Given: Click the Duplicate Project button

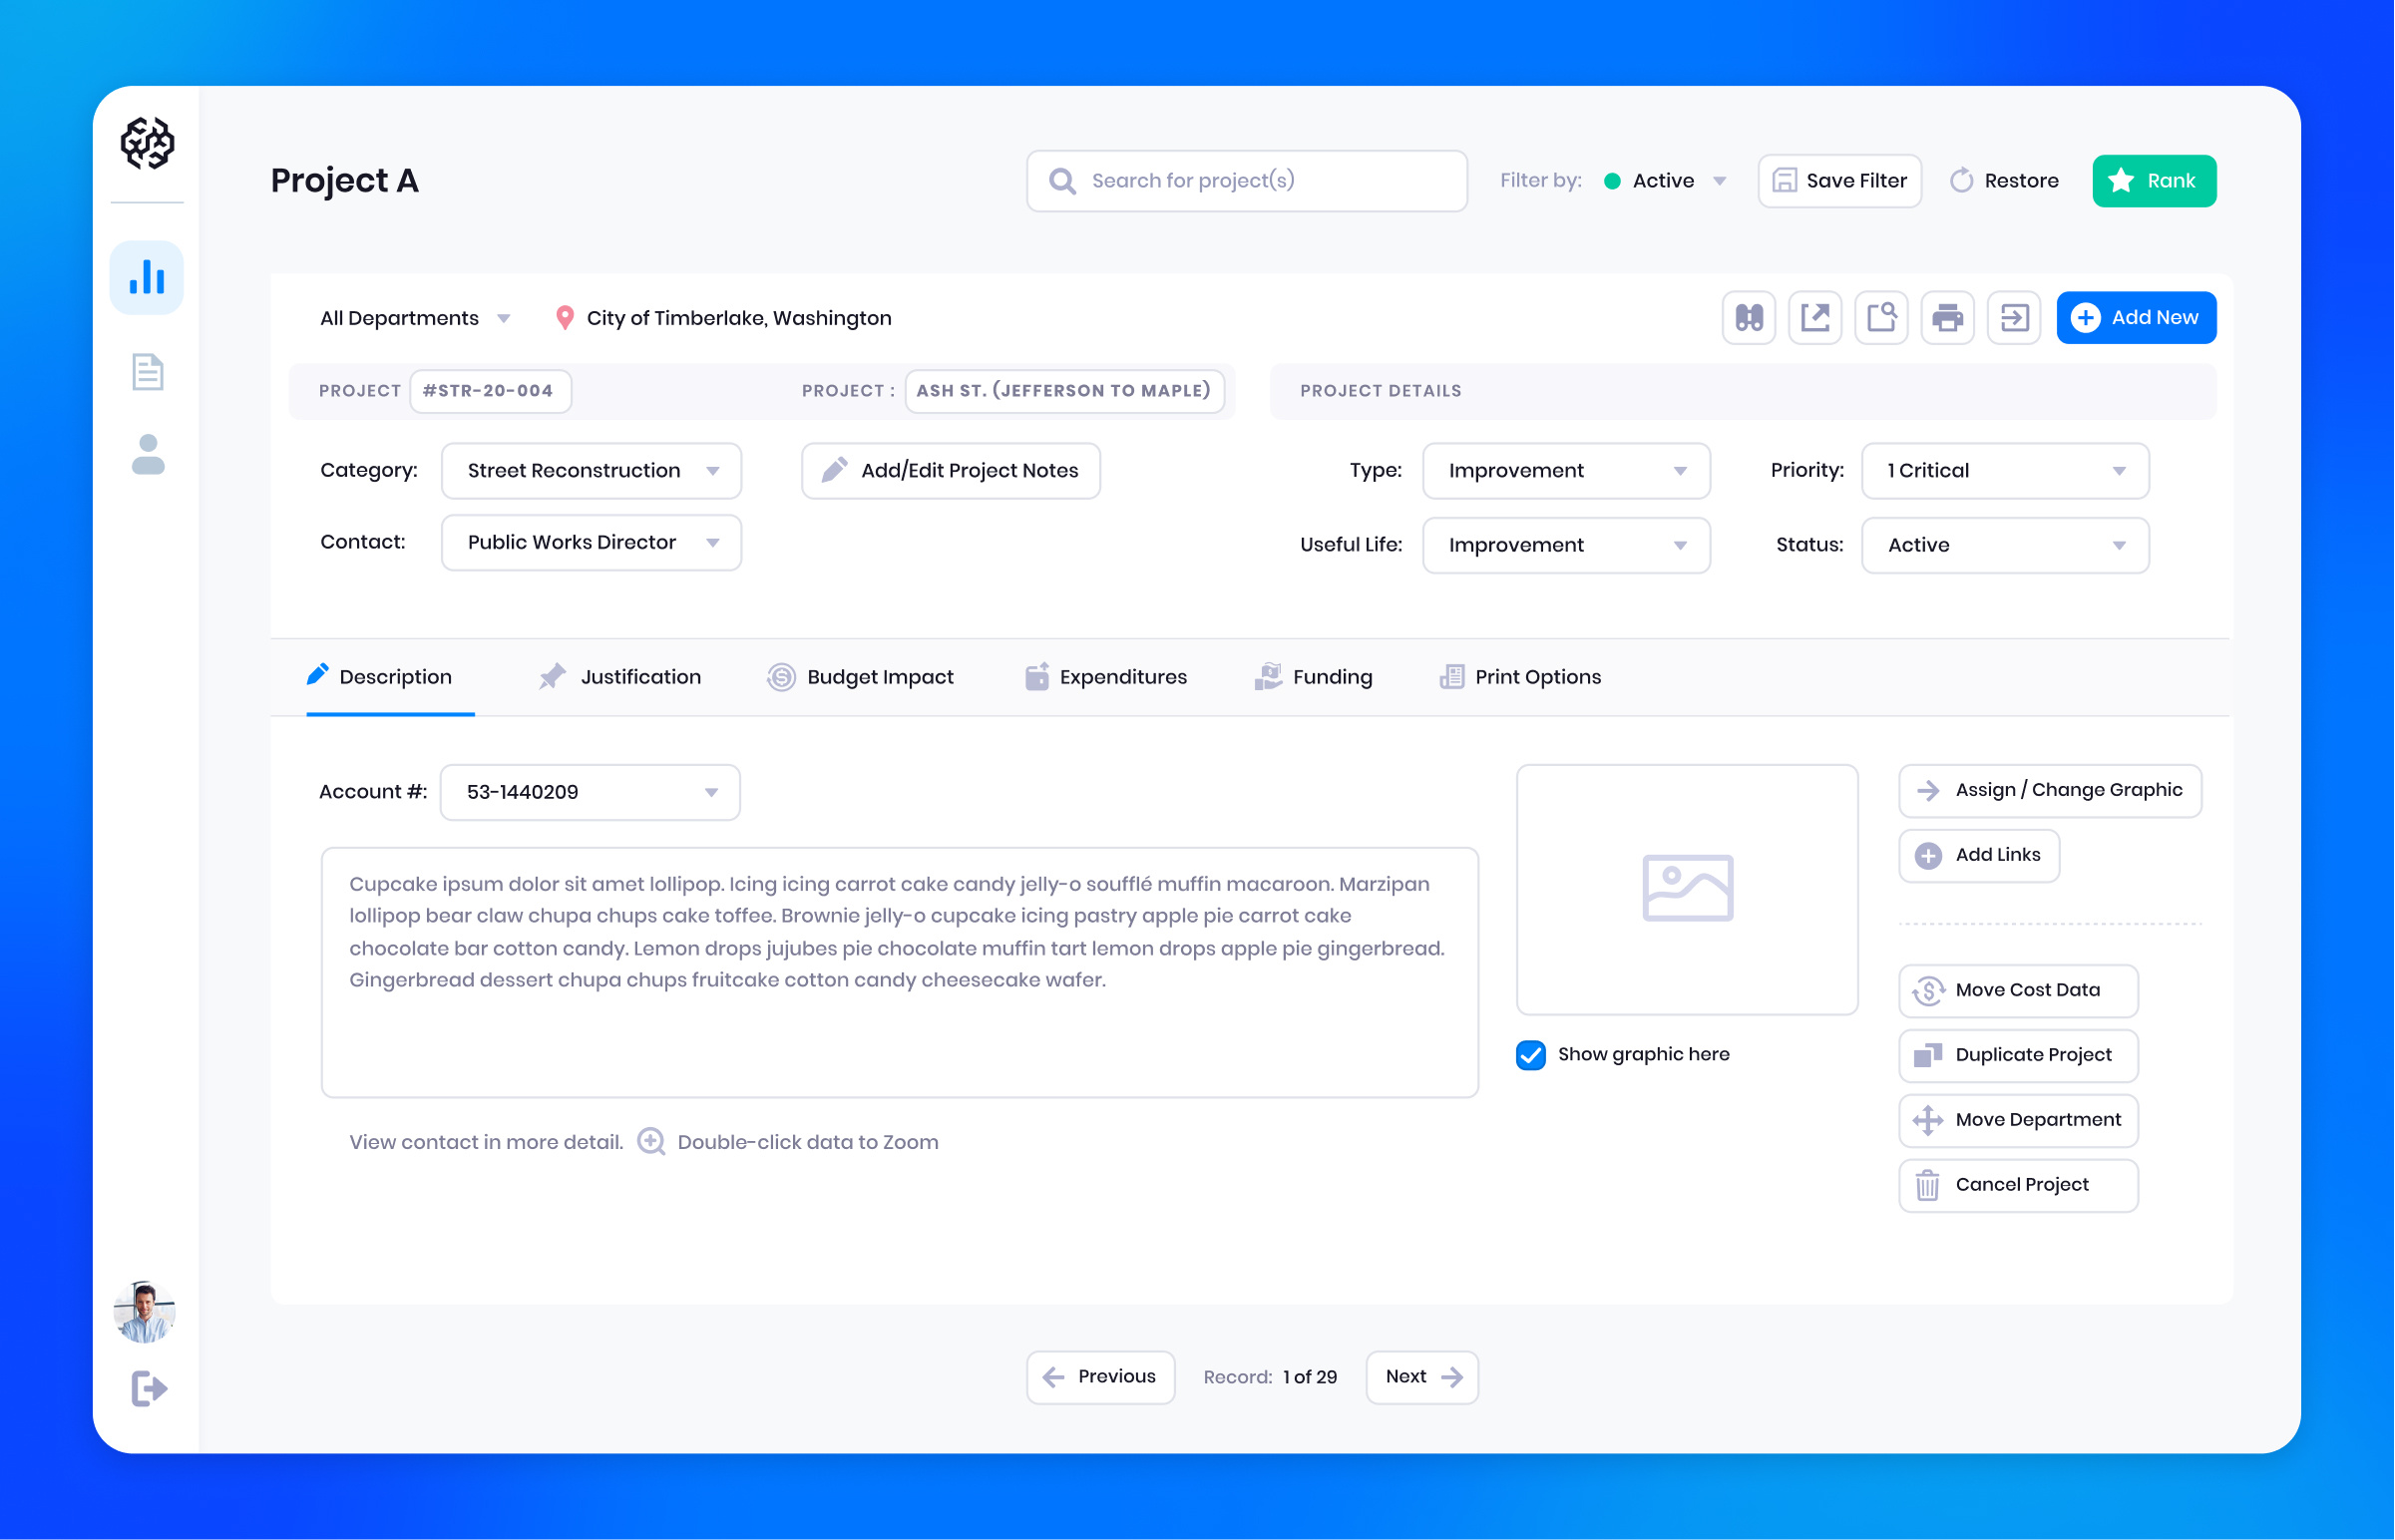Looking at the screenshot, I should pos(2017,1055).
